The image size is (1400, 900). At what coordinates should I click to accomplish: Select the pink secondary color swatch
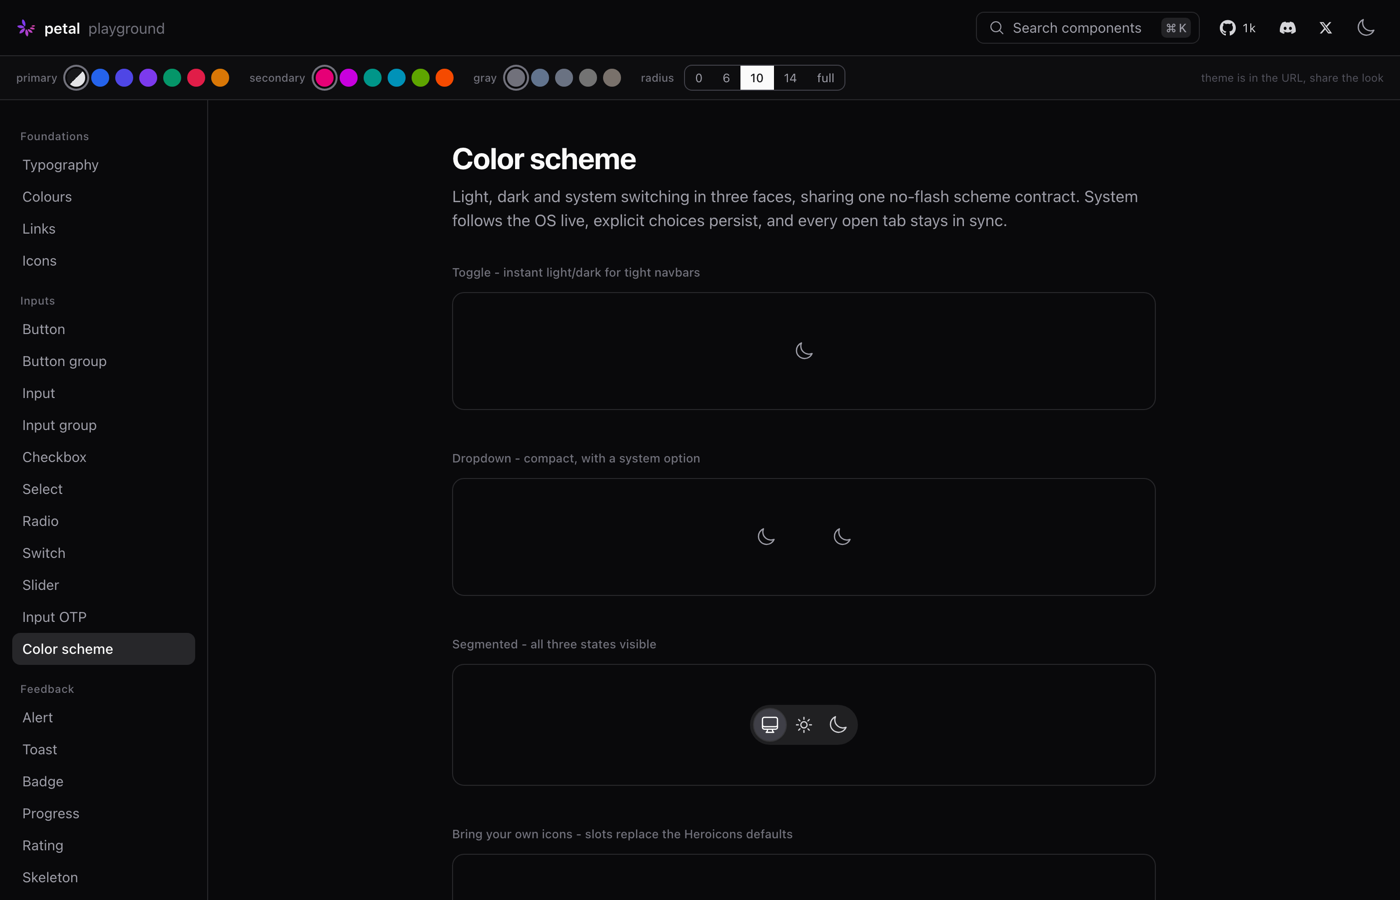(324, 78)
